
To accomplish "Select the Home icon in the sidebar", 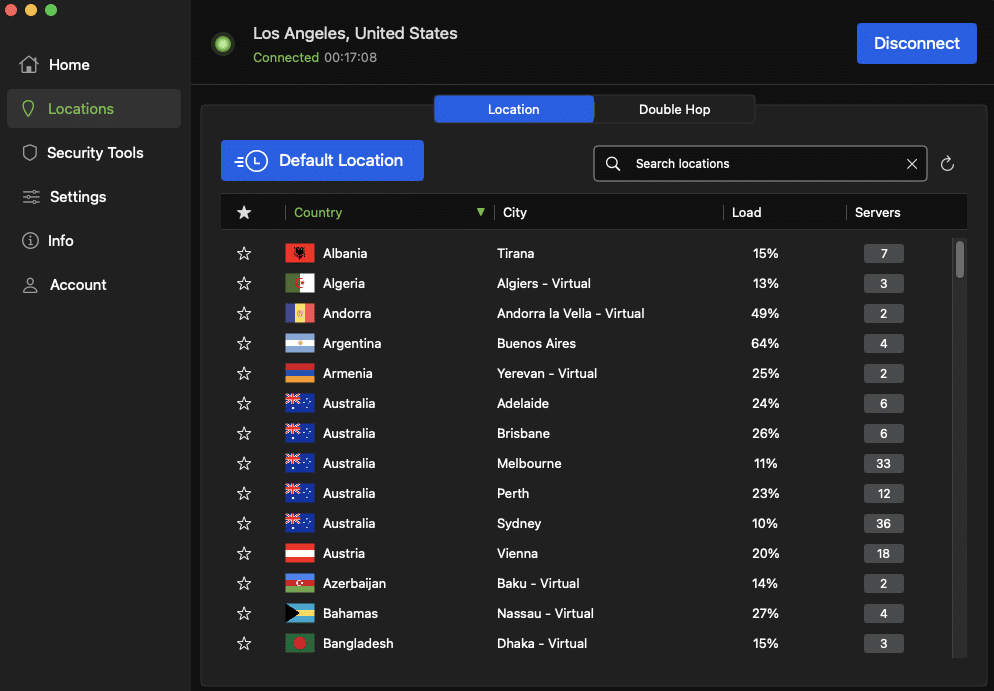I will (x=30, y=64).
